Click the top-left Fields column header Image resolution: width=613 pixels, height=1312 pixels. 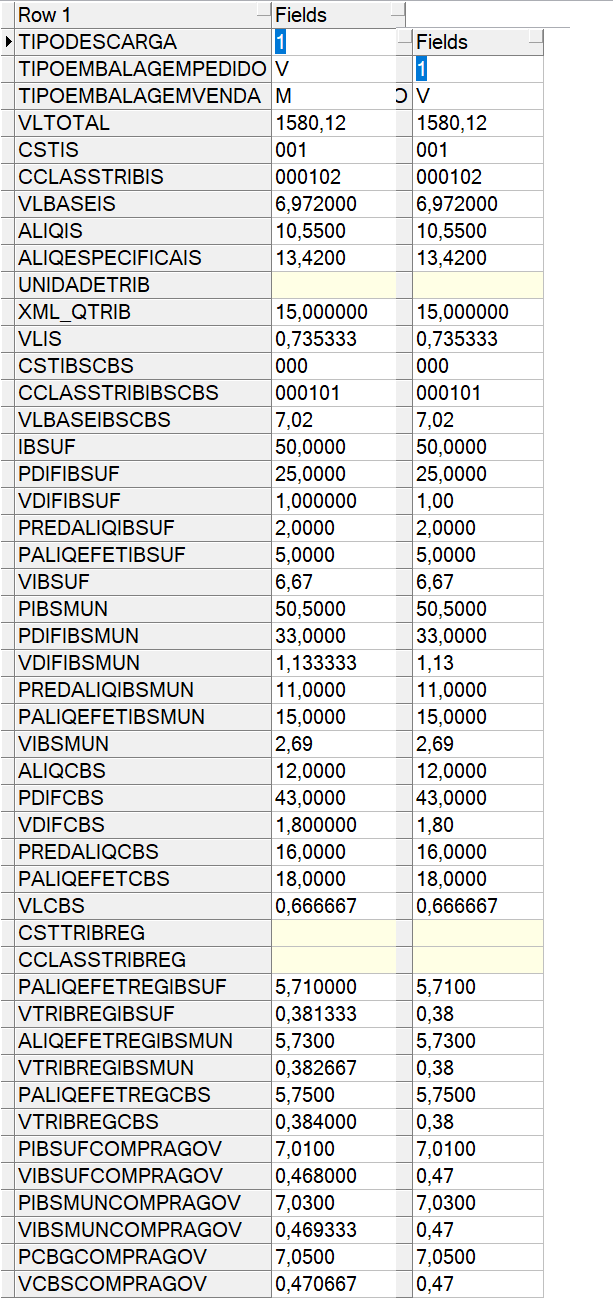point(330,15)
